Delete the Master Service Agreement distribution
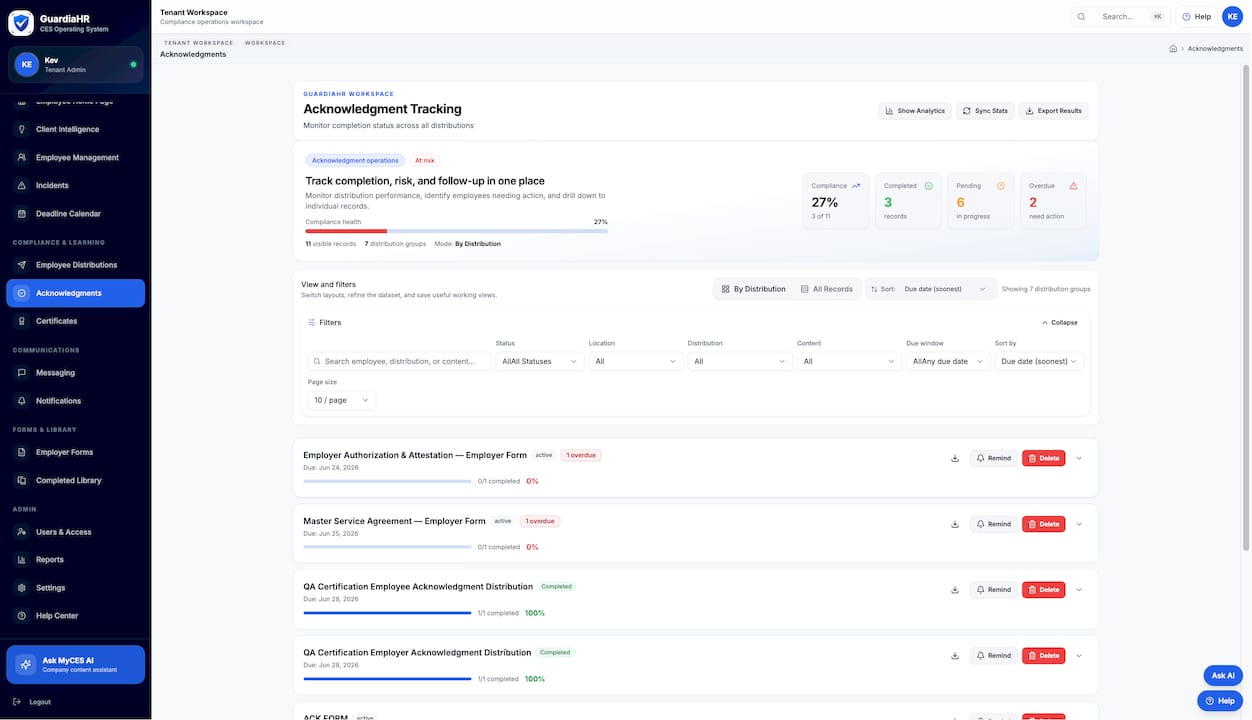The image size is (1252, 720). [1043, 524]
